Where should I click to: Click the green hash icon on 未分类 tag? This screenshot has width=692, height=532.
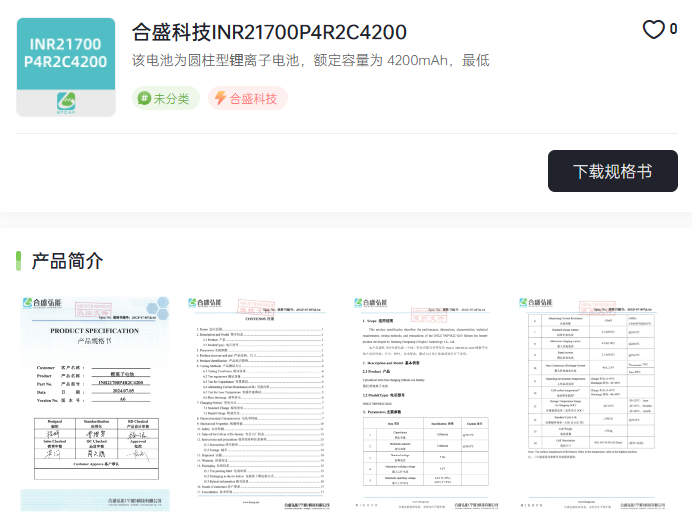tap(144, 98)
